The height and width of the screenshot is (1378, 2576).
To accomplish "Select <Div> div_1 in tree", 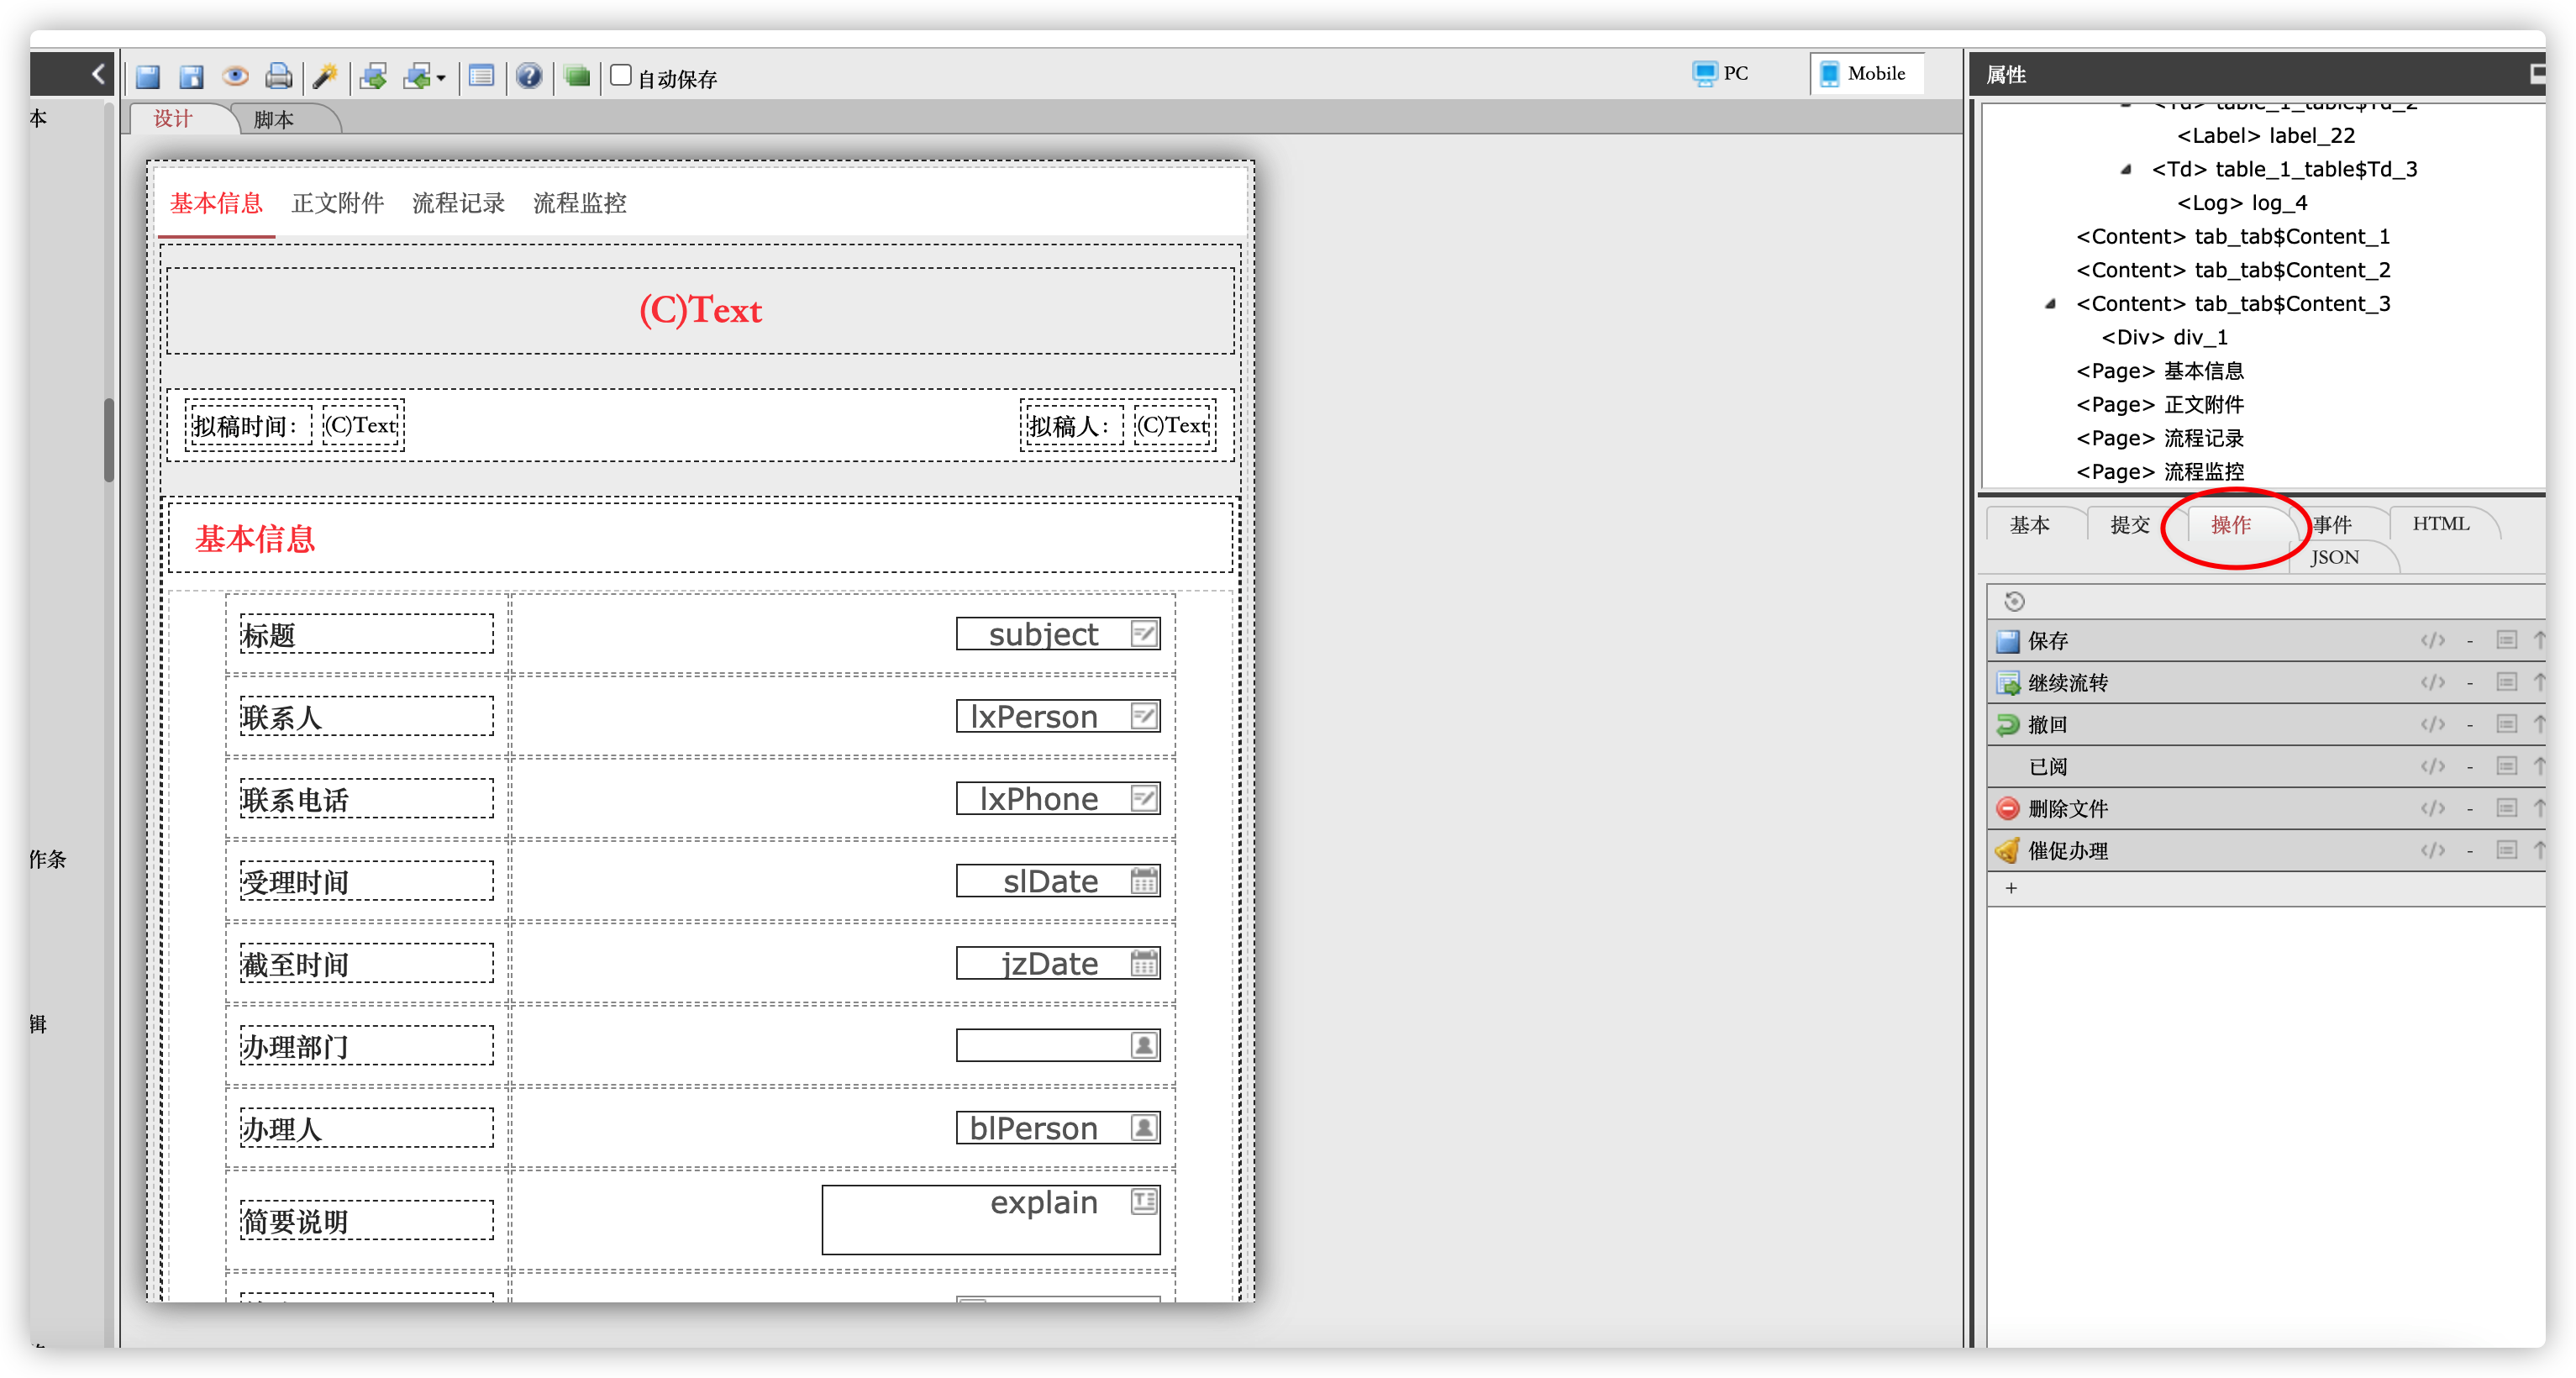I will (x=2164, y=338).
